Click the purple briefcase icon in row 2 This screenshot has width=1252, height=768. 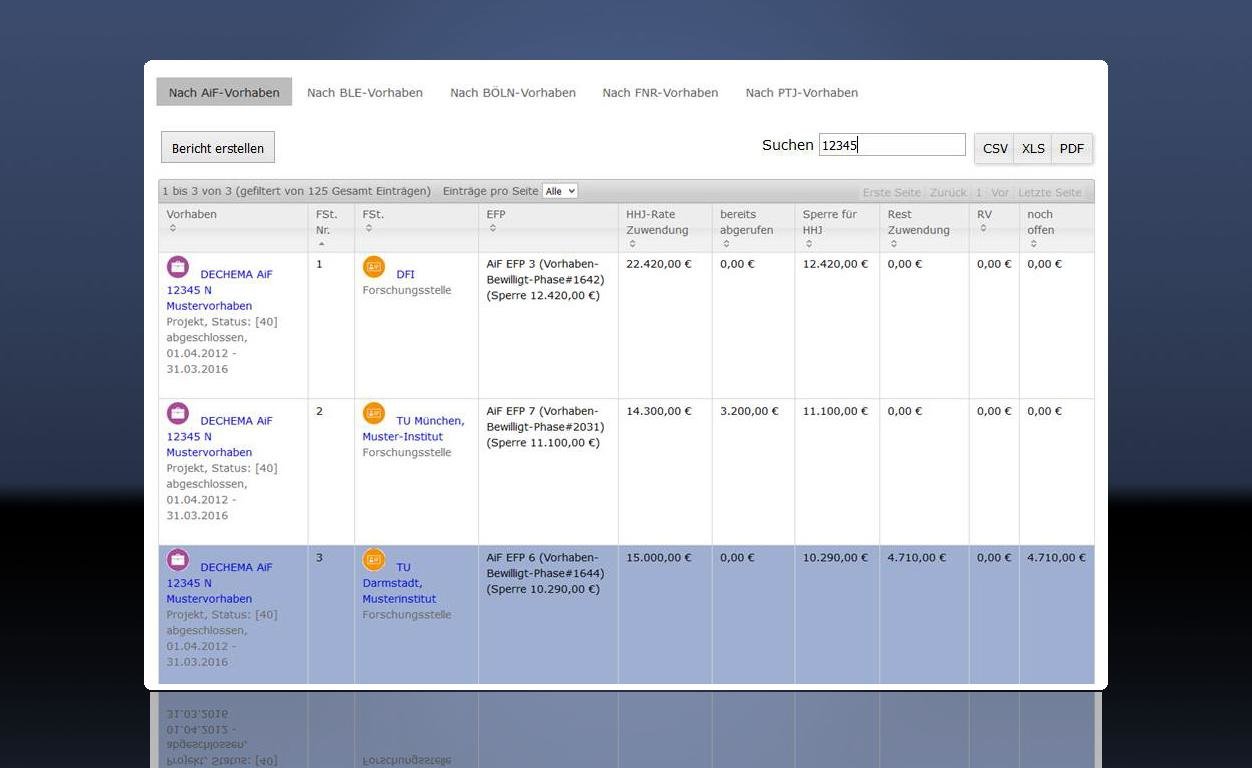(178, 413)
